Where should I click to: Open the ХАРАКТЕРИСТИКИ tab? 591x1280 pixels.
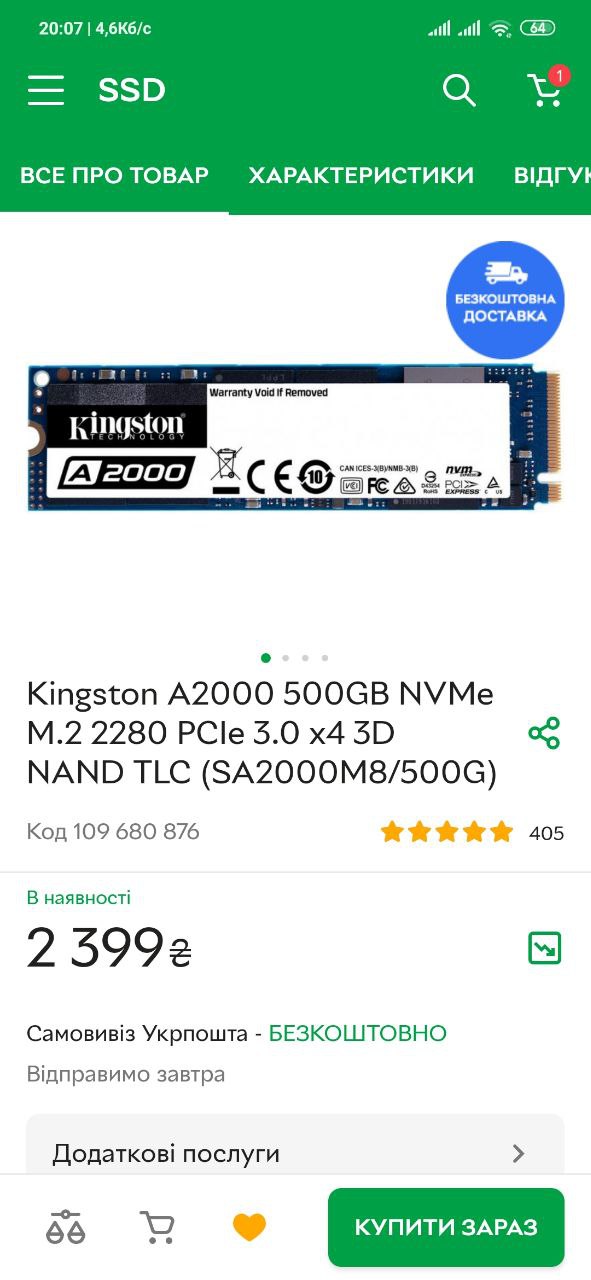tap(361, 175)
